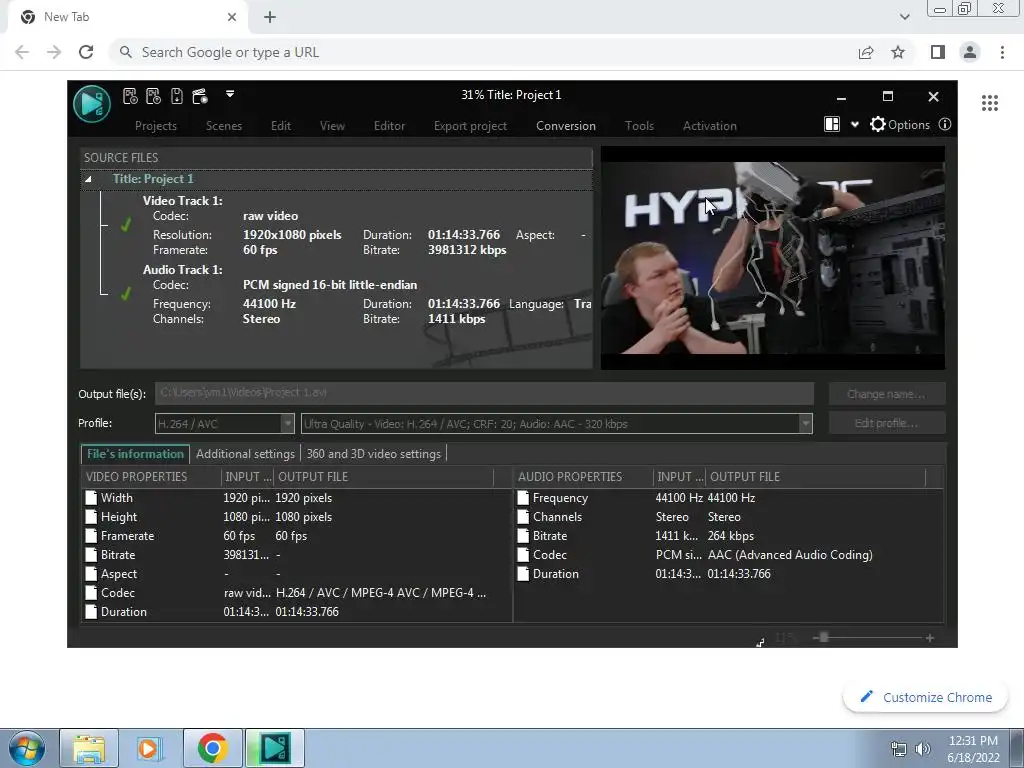Viewport: 1024px width, 768px height.
Task: Open the Windows Start menu
Action: (27, 748)
